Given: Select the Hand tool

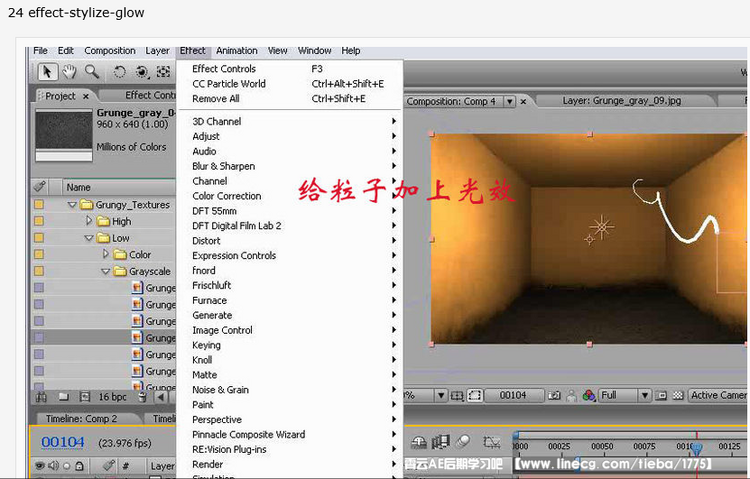Looking at the screenshot, I should (70, 72).
